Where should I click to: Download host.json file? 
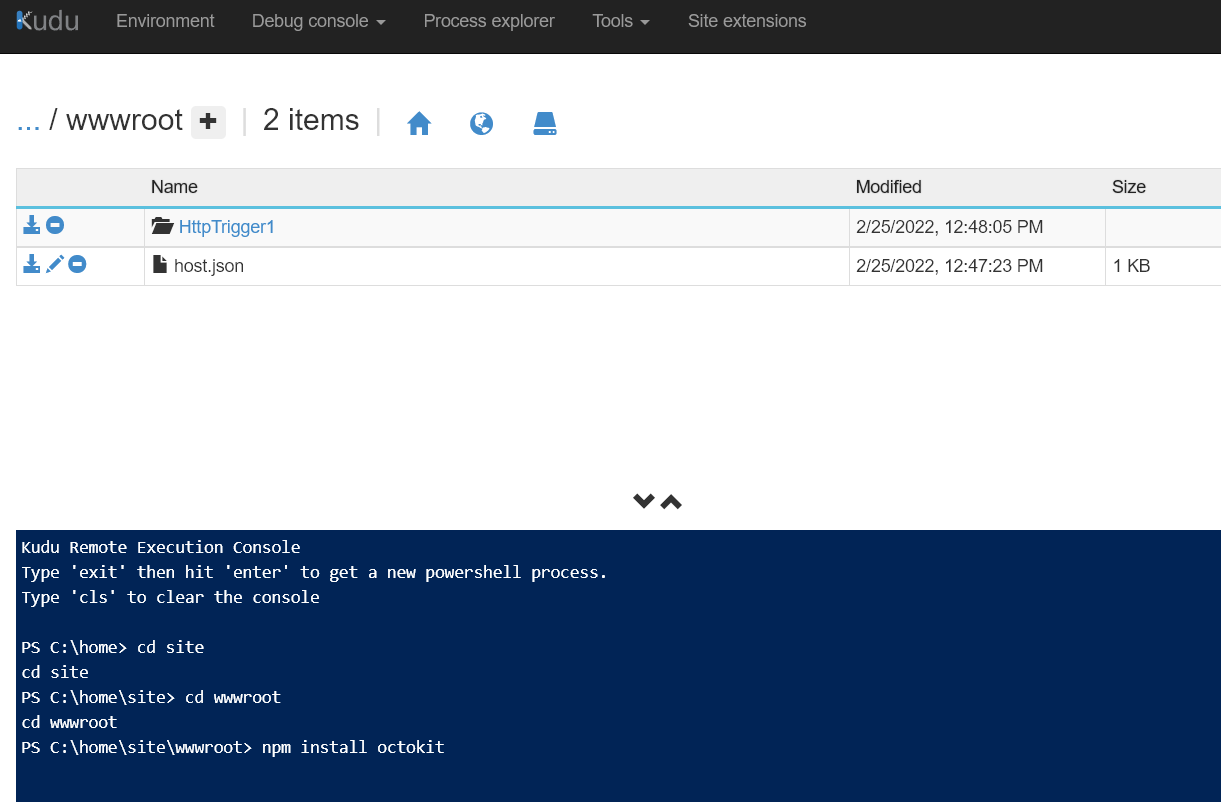point(32,264)
